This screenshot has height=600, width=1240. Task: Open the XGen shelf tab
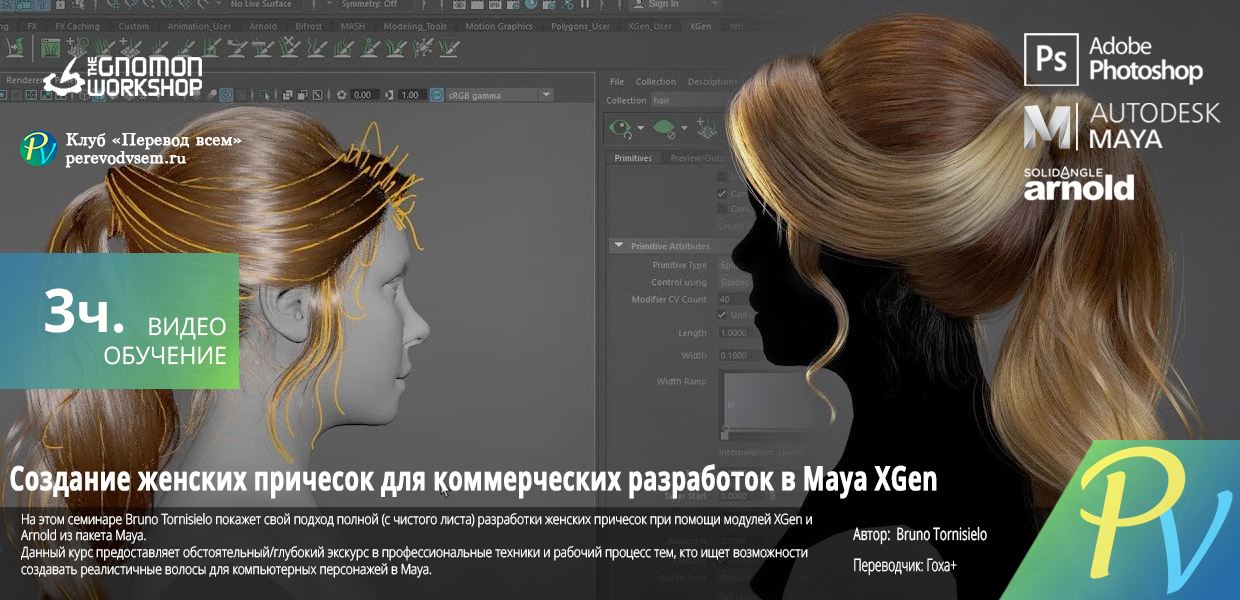click(x=700, y=26)
